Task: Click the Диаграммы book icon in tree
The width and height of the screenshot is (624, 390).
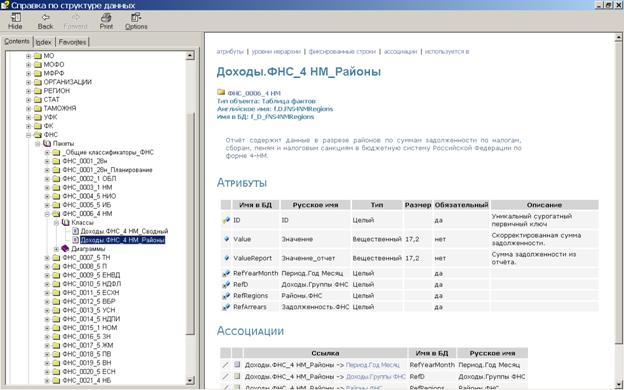Action: [65, 249]
